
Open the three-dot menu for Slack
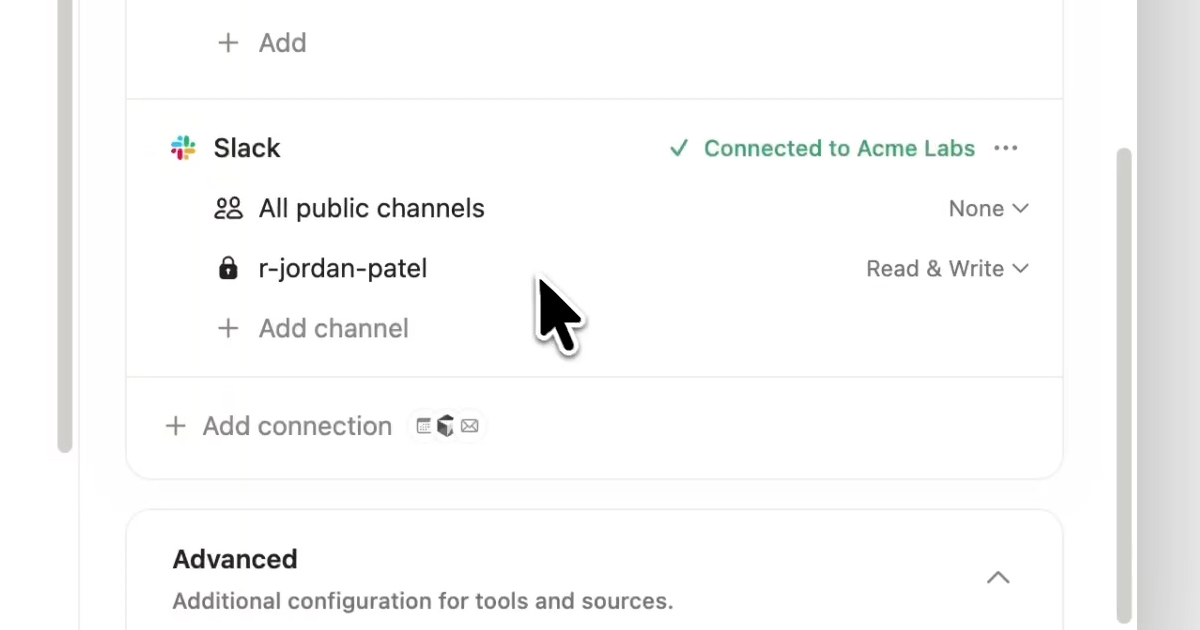(1005, 148)
